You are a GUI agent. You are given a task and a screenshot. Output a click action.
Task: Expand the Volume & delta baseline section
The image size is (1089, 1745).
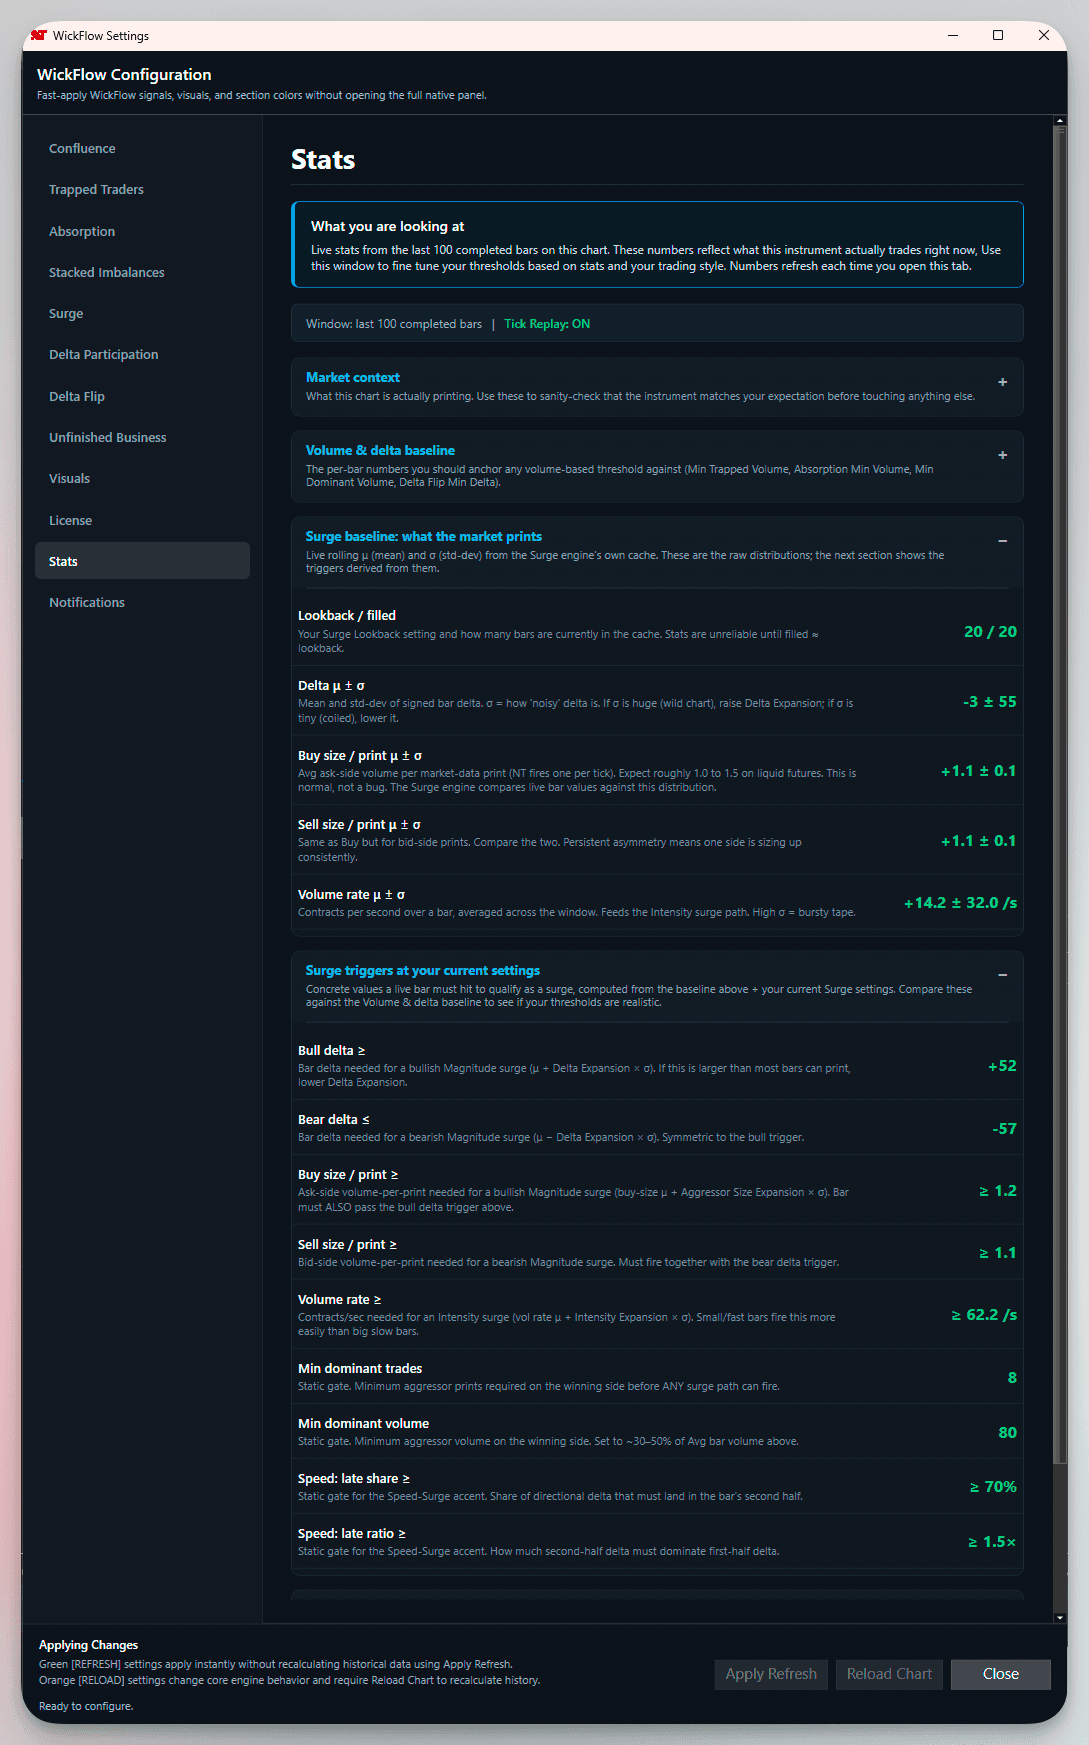pos(1002,455)
